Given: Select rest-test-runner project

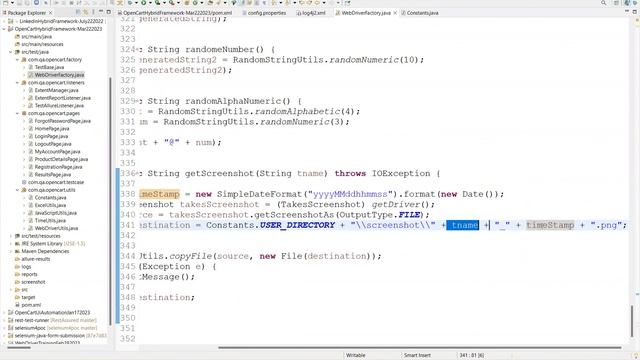Looking at the screenshot, I should pyautogui.click(x=52, y=320).
